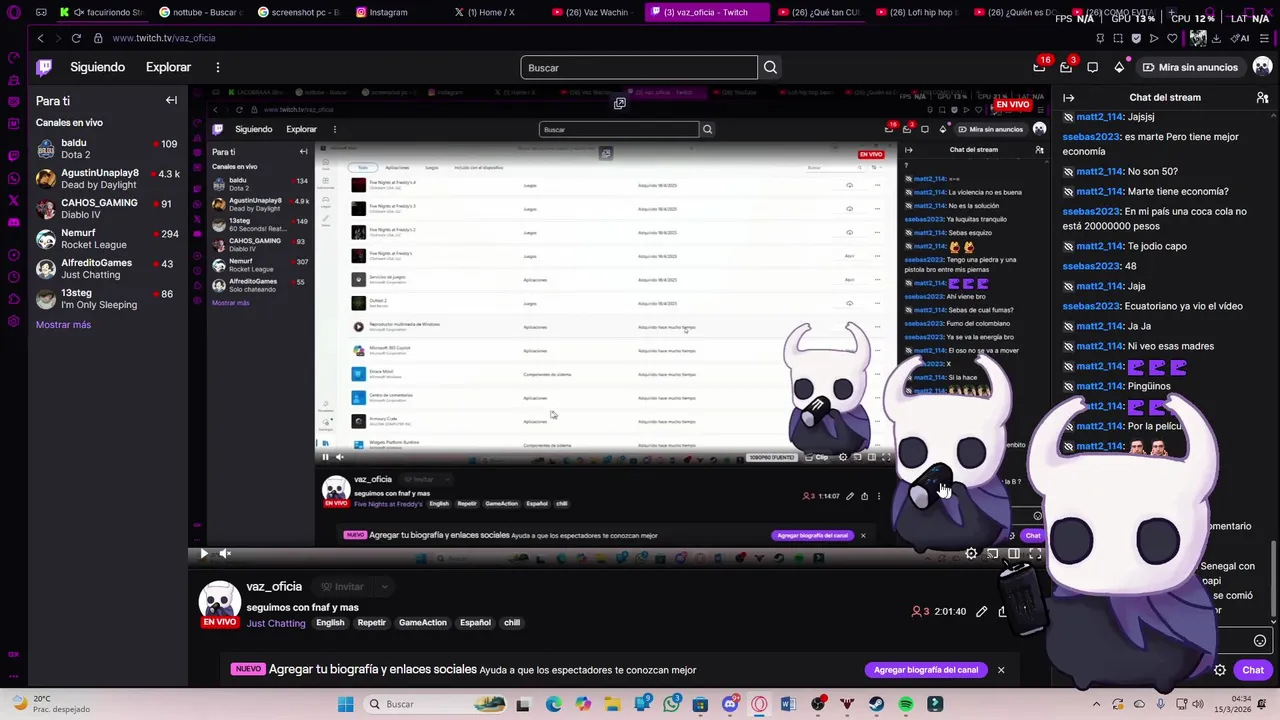Click the Invitar button
The image size is (1280, 720).
point(341,587)
